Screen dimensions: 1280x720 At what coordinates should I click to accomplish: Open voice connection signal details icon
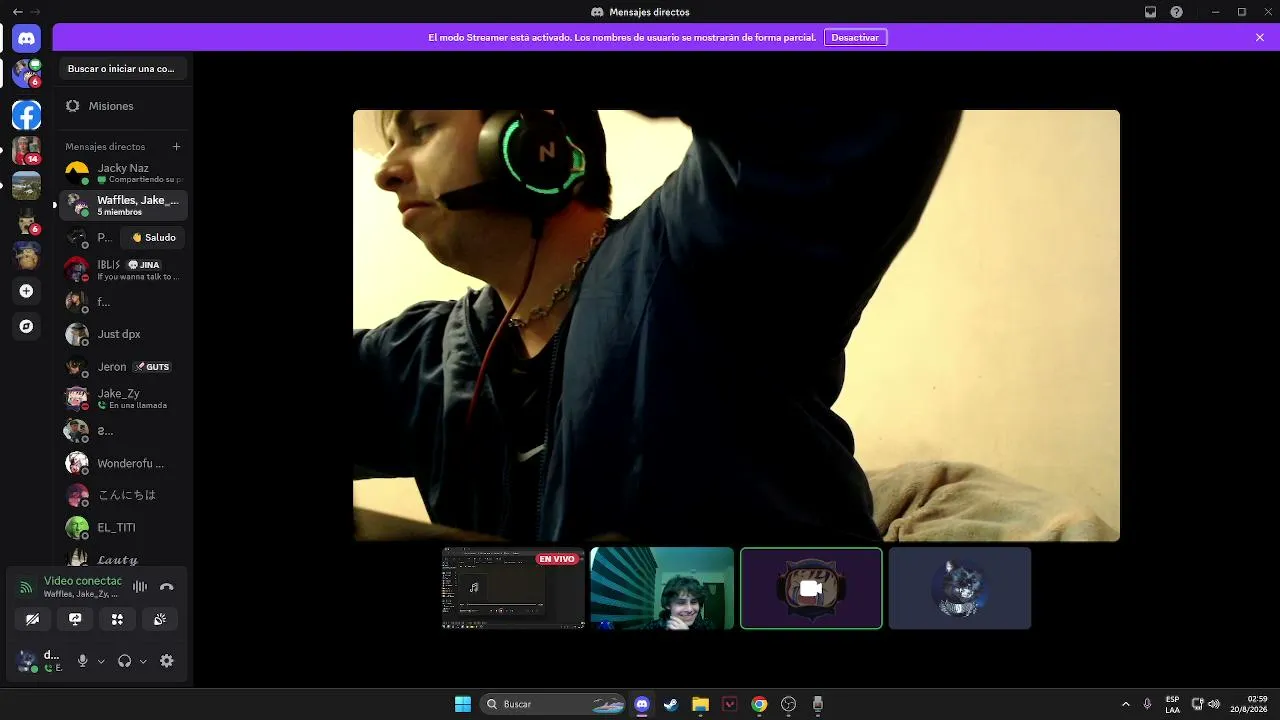[26, 587]
